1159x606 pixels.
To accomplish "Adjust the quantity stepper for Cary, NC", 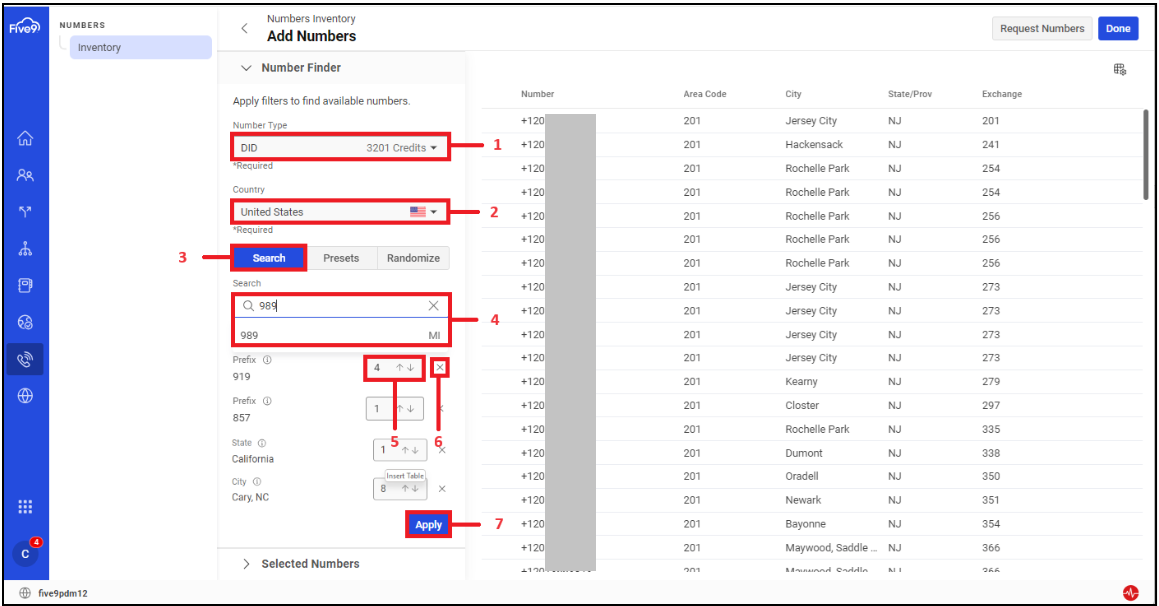I will pos(400,488).
